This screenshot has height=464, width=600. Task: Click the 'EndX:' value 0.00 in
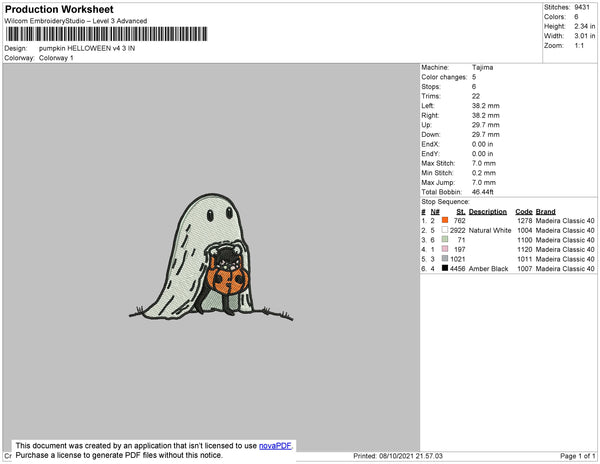tap(483, 144)
